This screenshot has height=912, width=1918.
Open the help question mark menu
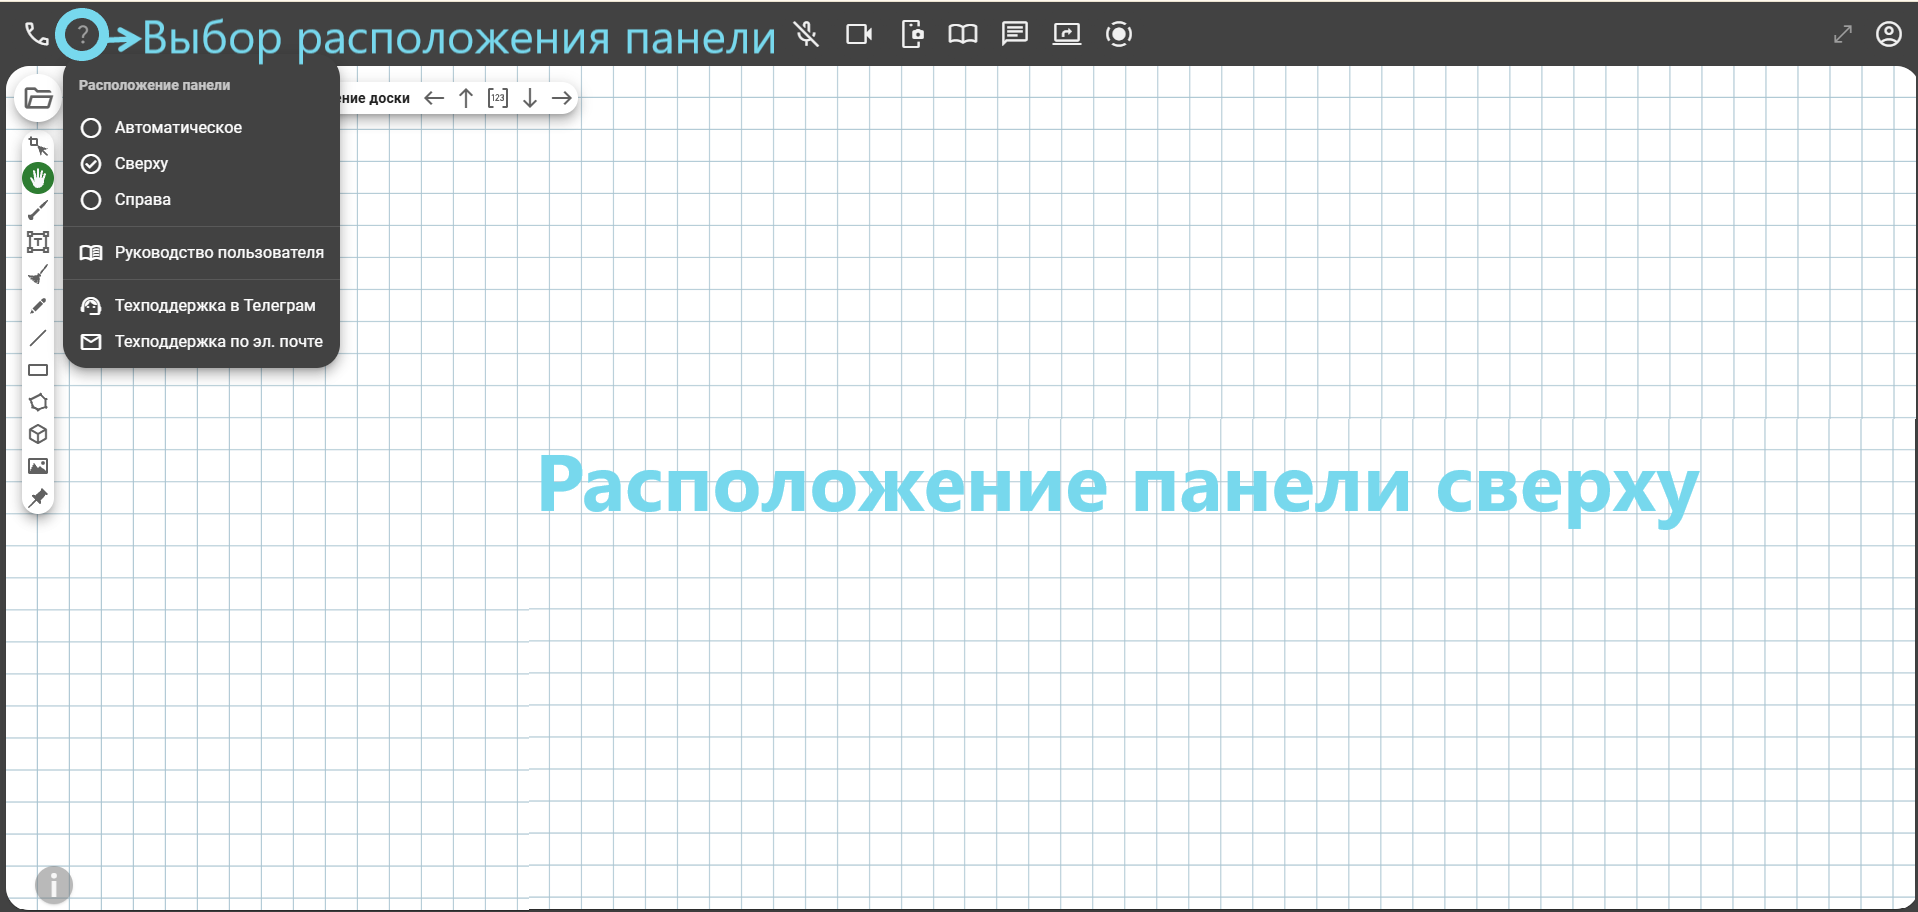click(x=82, y=36)
